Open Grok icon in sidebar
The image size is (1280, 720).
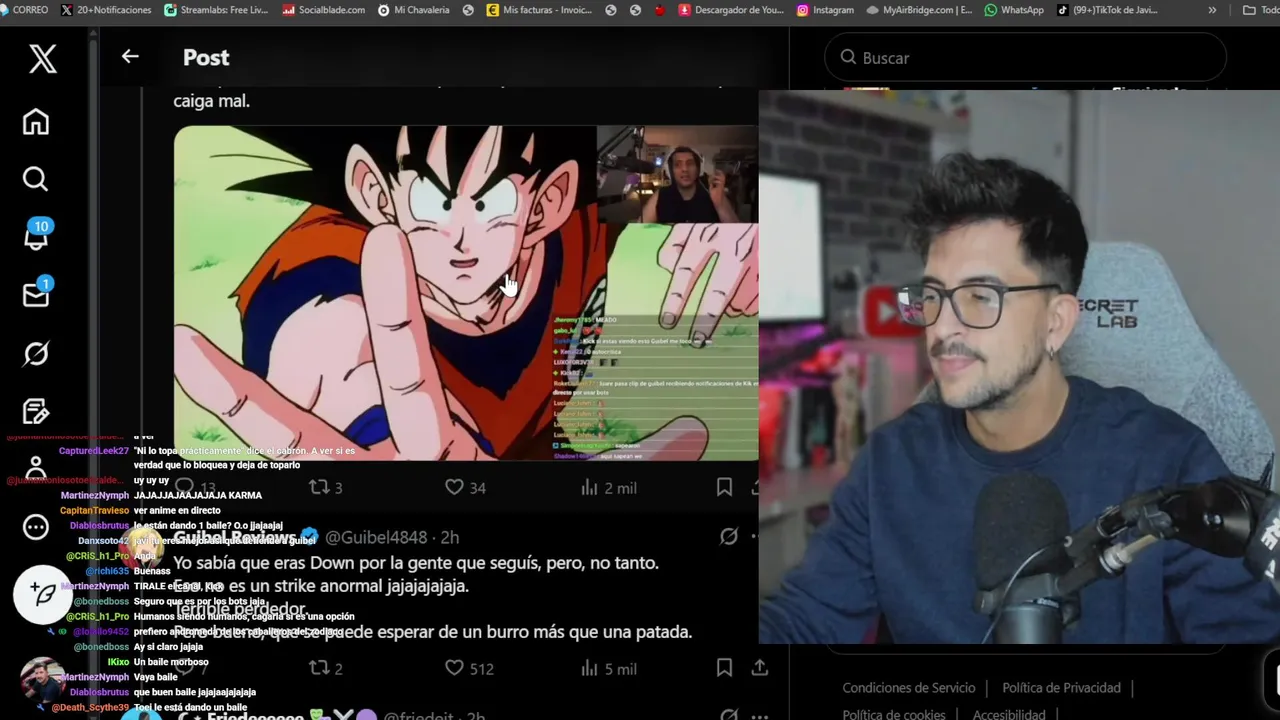coord(36,354)
